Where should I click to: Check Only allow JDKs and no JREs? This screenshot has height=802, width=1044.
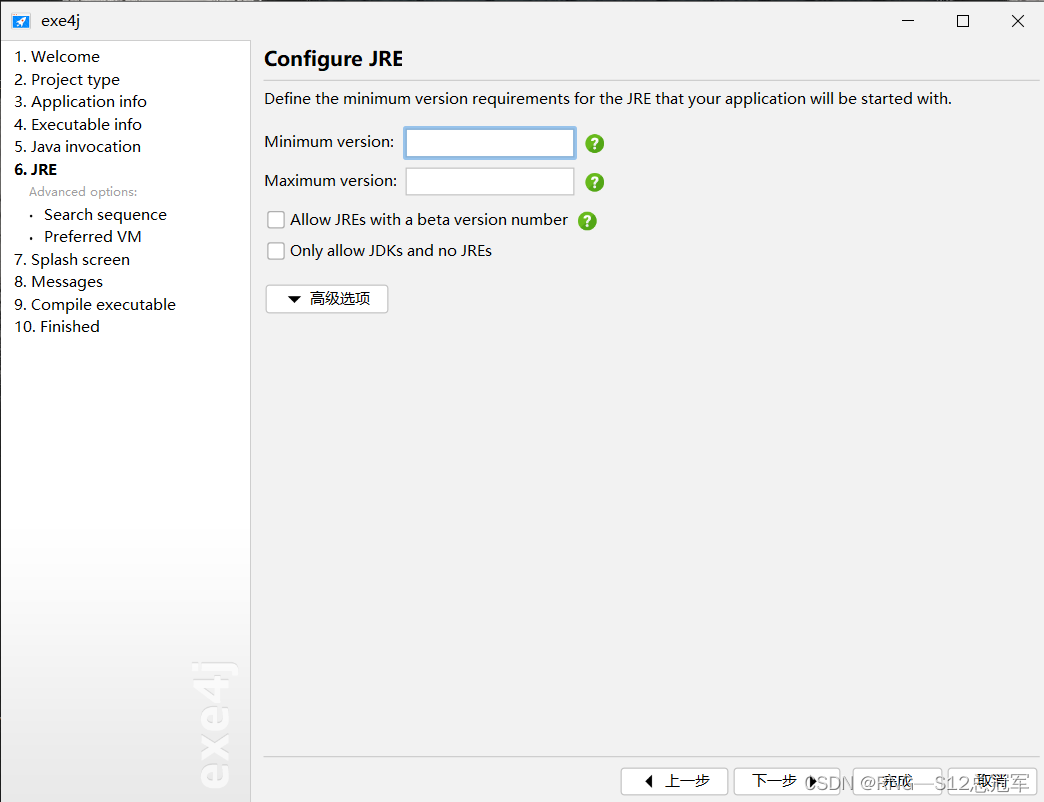[276, 251]
